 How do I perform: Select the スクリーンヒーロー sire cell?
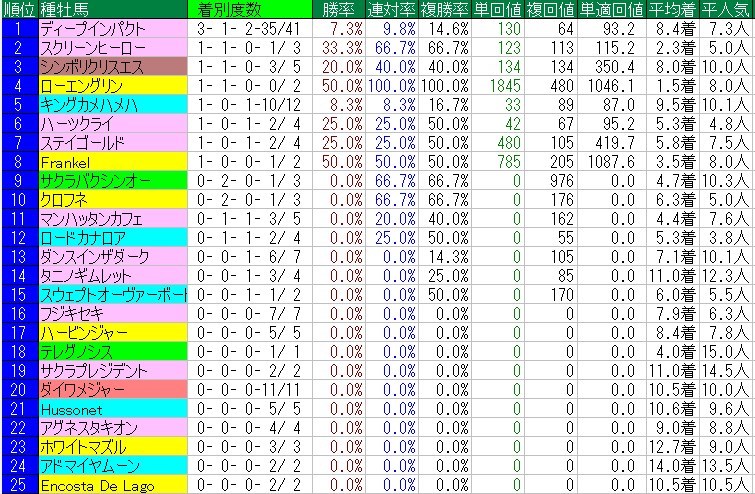[113, 48]
